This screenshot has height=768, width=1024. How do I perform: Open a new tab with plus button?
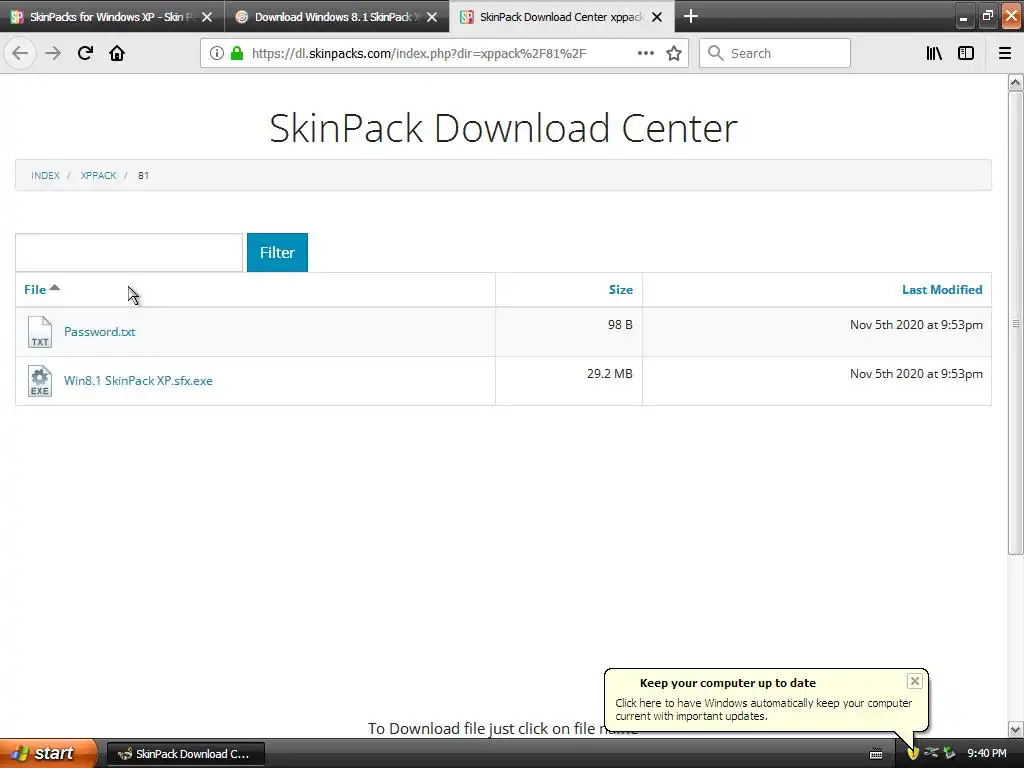click(x=690, y=16)
